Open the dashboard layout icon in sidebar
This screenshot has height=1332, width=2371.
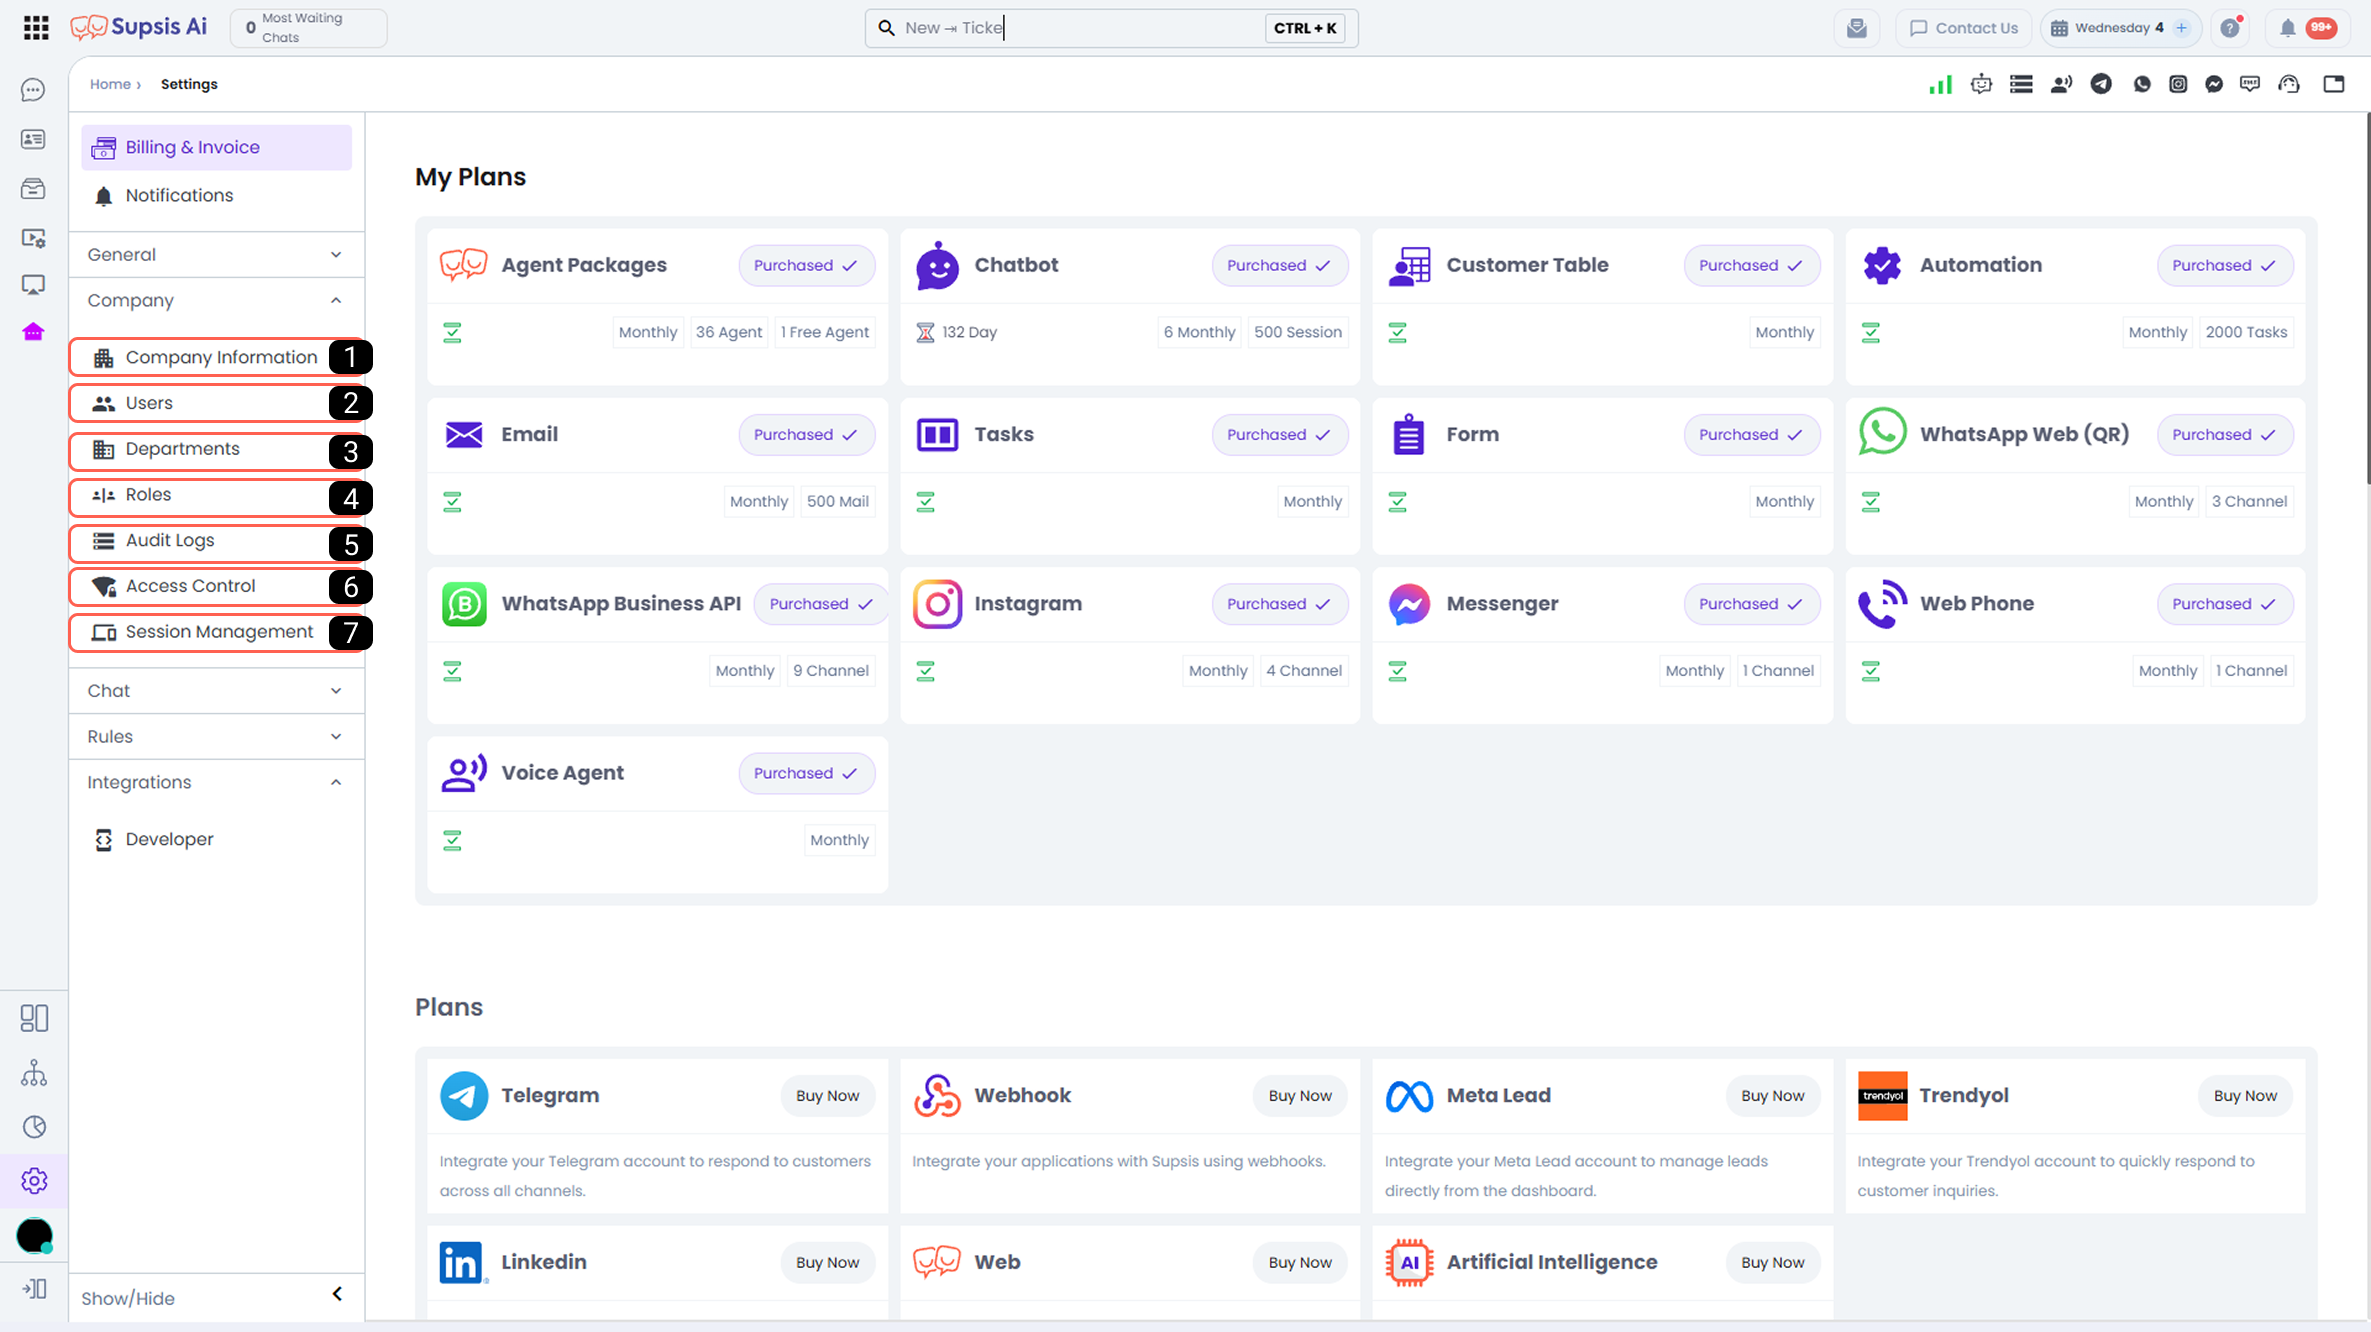pos(34,1018)
